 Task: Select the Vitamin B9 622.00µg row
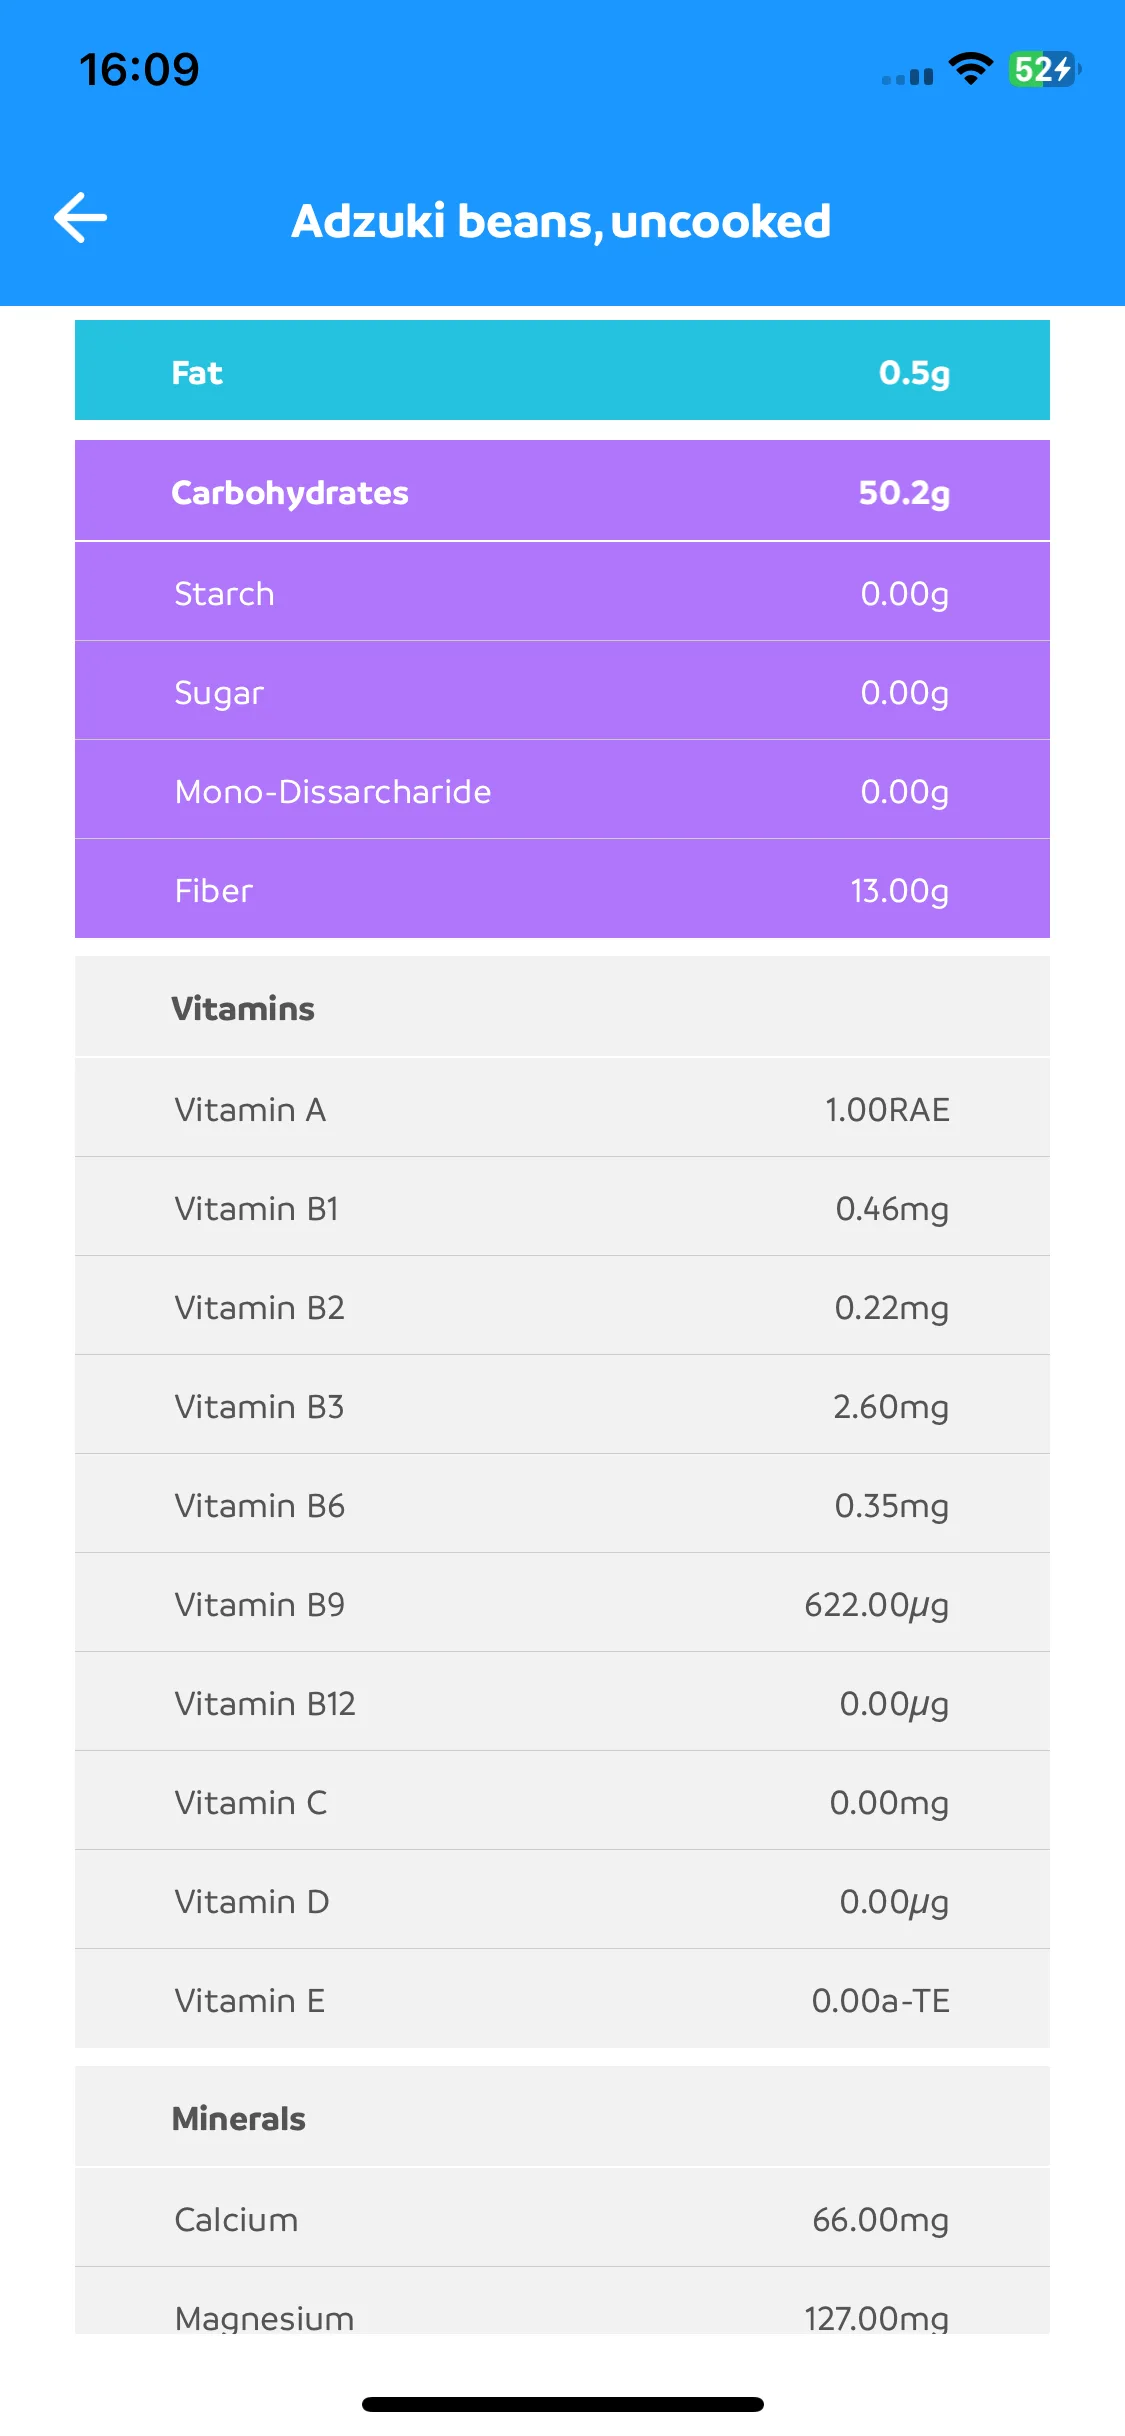coord(562,1603)
